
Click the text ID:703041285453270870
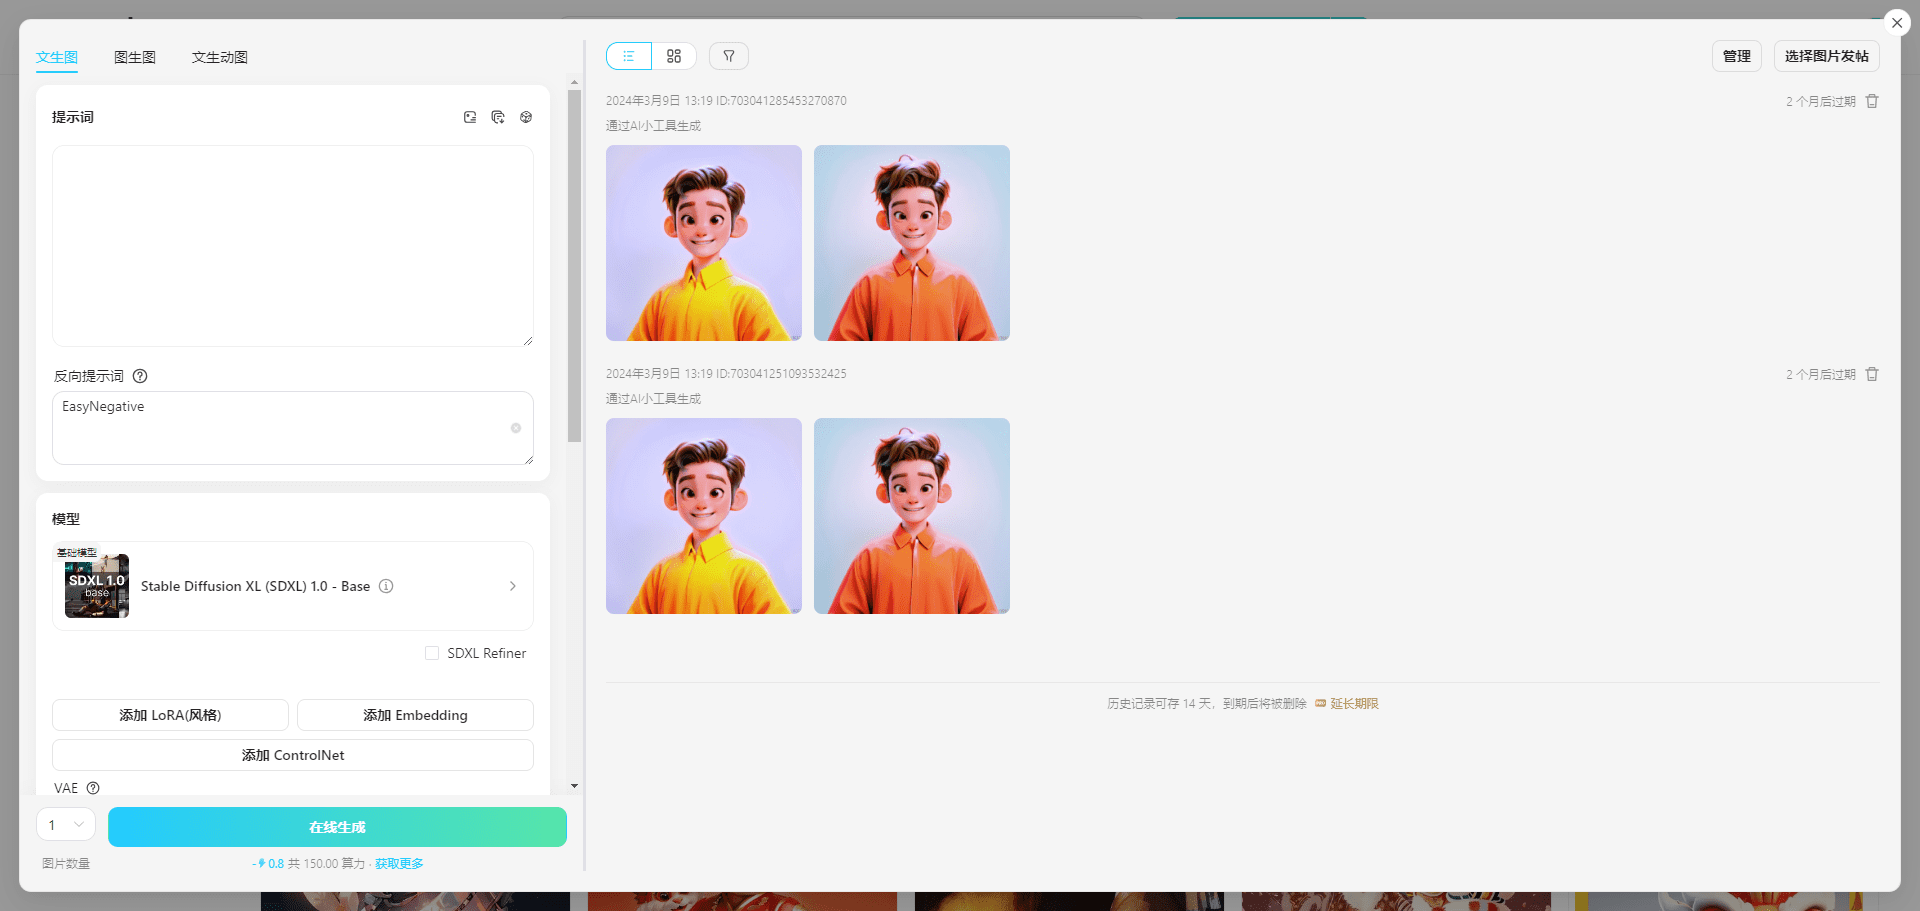[x=781, y=101]
